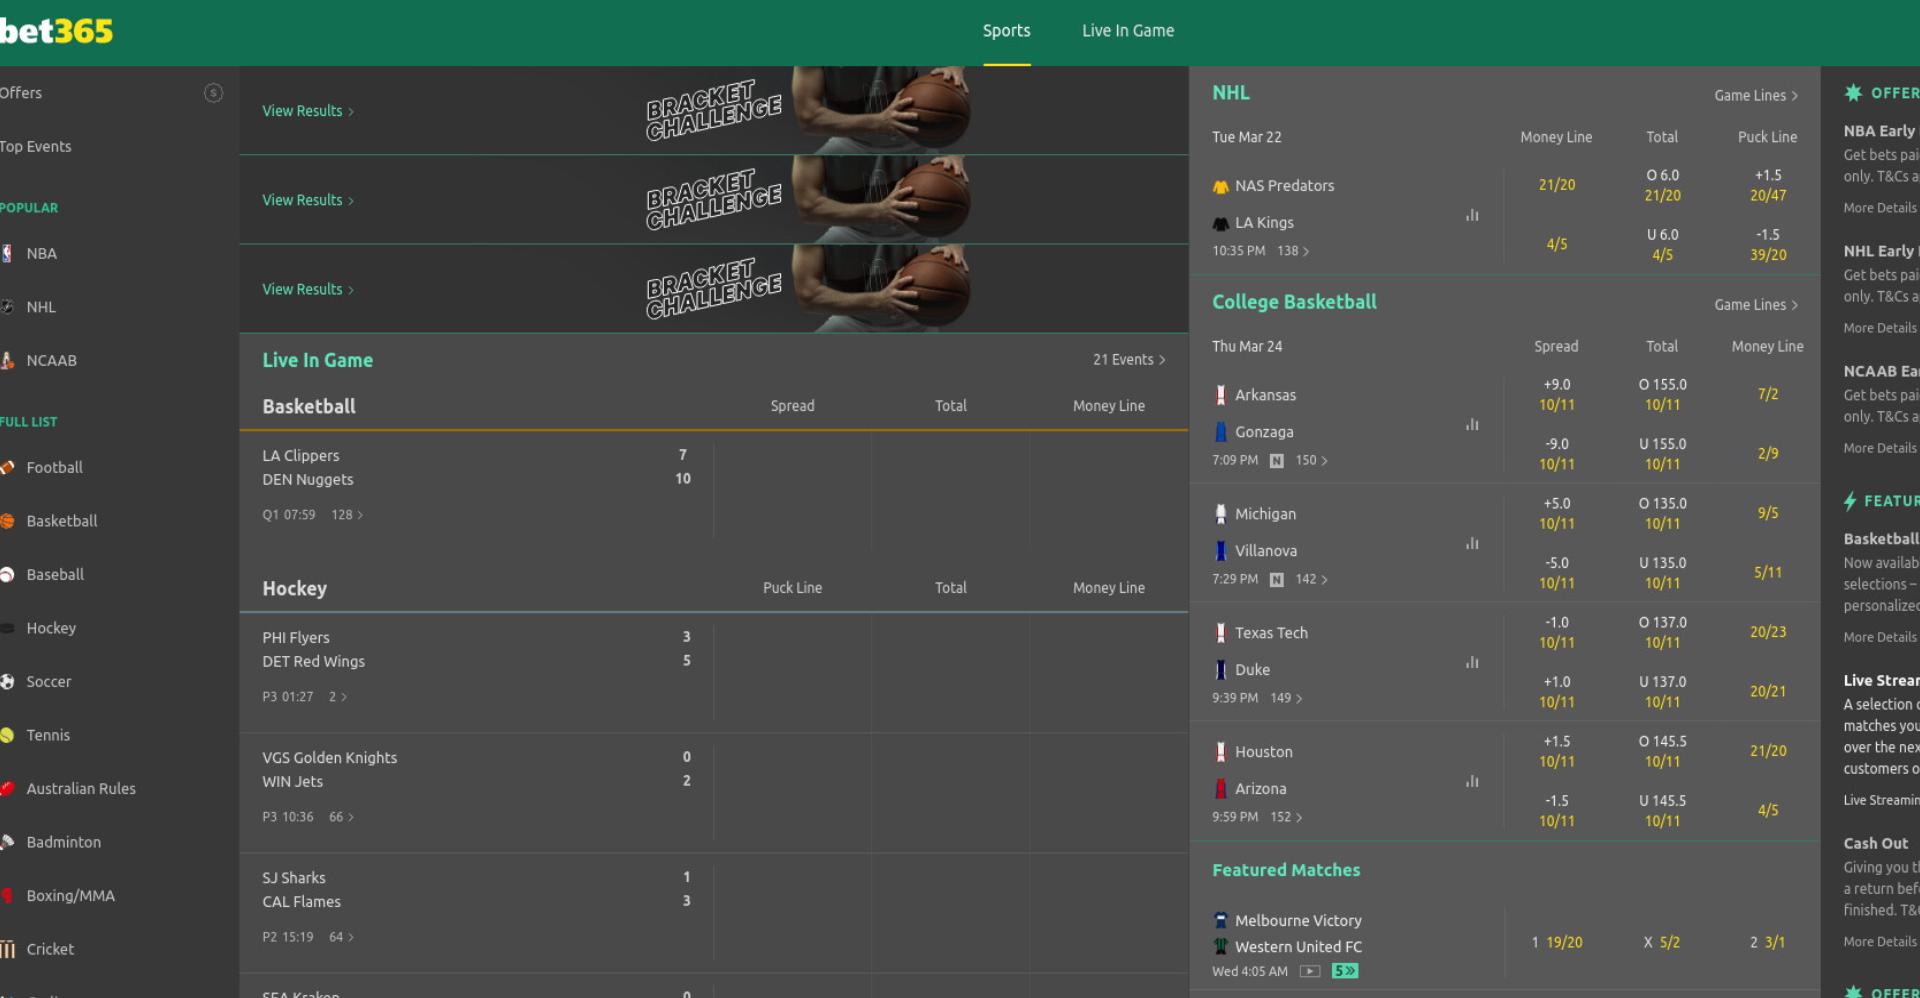The height and width of the screenshot is (998, 1920).
Task: Click the third View Results link
Action: [x=308, y=289]
